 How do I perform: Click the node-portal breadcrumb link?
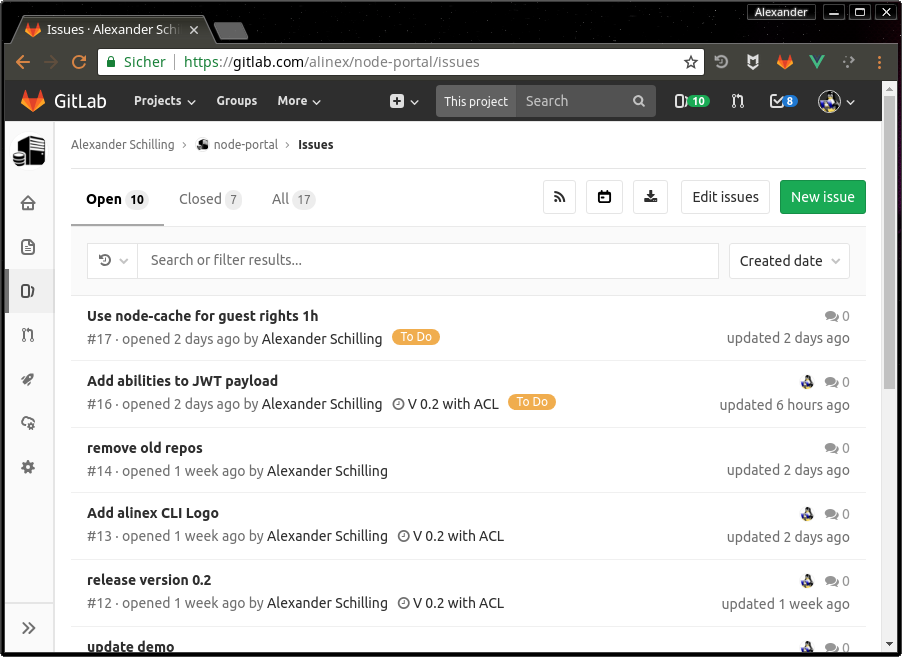244,144
